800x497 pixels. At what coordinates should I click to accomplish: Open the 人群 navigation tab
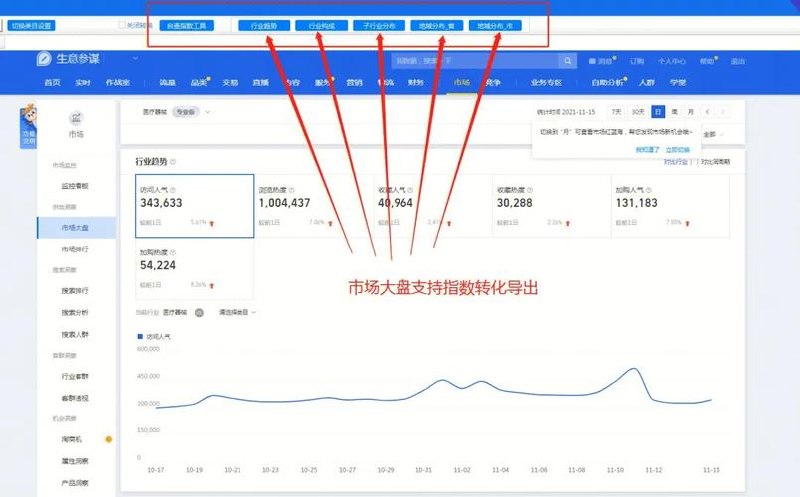click(x=646, y=82)
